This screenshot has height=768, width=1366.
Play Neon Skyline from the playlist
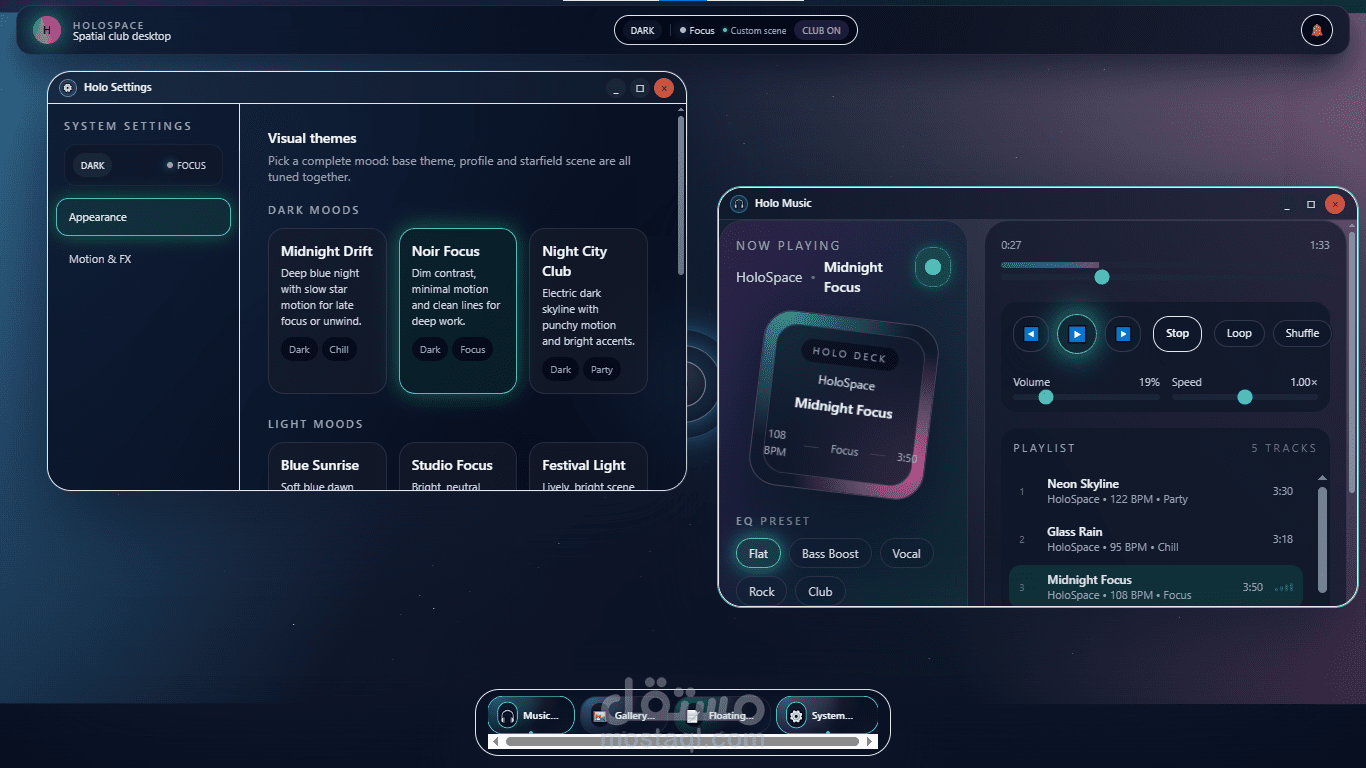[1156, 491]
